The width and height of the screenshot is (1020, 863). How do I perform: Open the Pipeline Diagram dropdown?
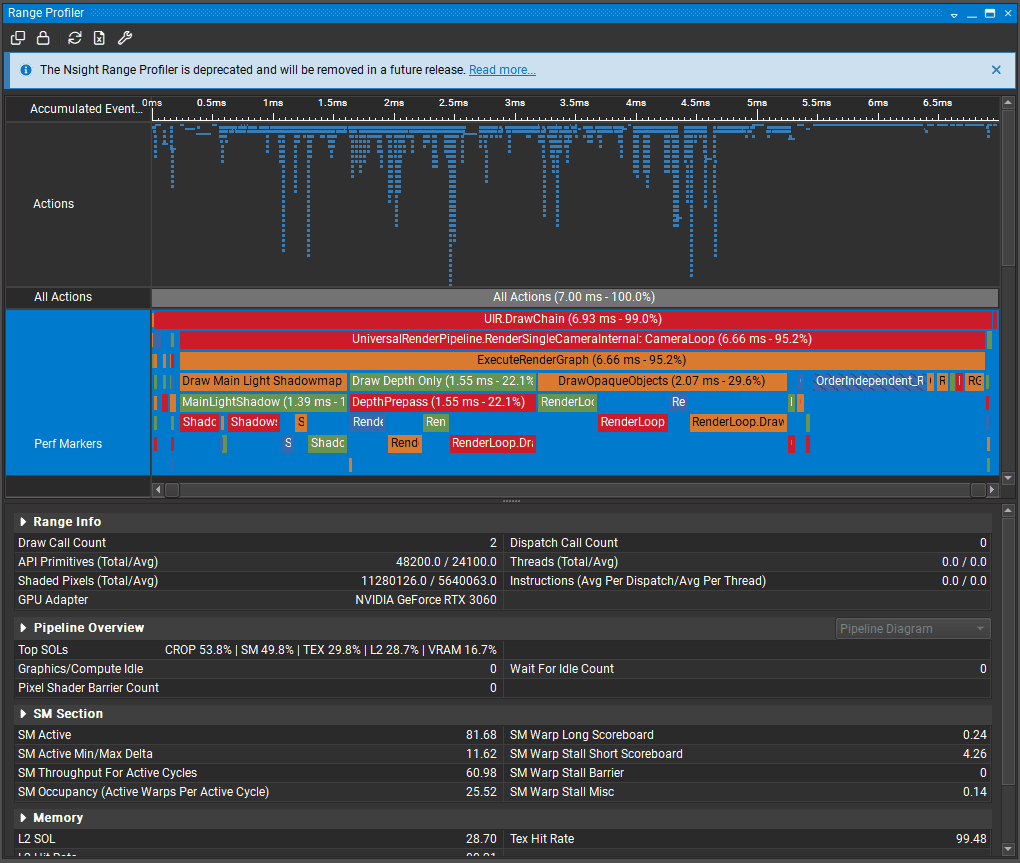click(x=912, y=629)
